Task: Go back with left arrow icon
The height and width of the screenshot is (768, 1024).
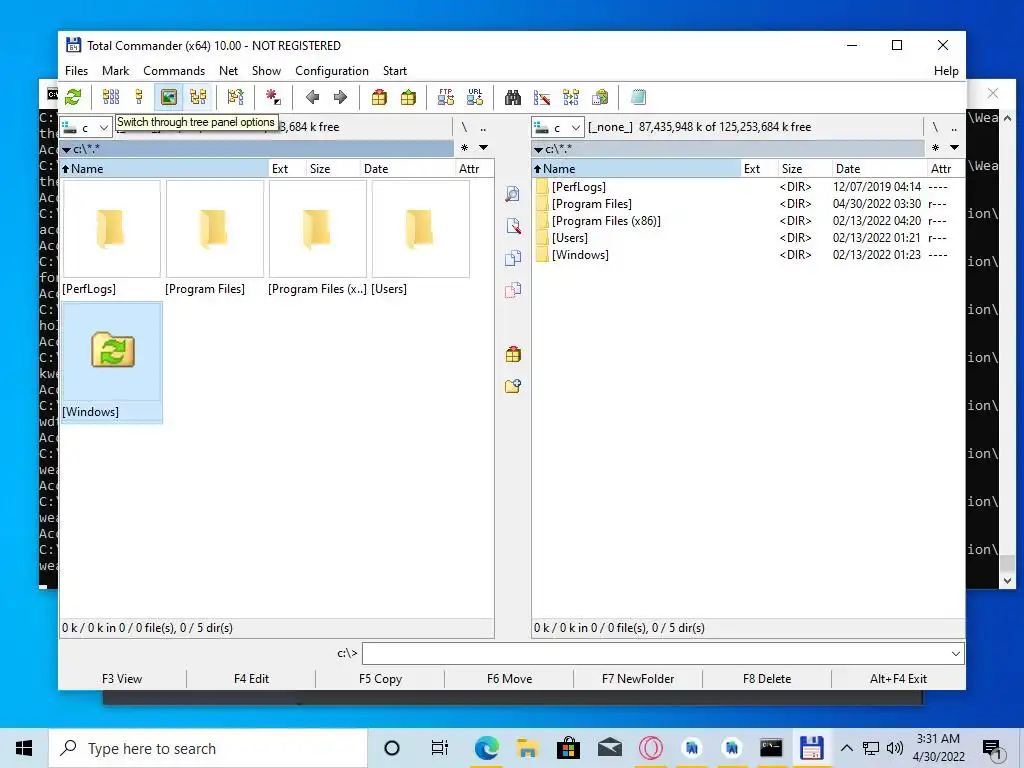Action: (x=312, y=97)
